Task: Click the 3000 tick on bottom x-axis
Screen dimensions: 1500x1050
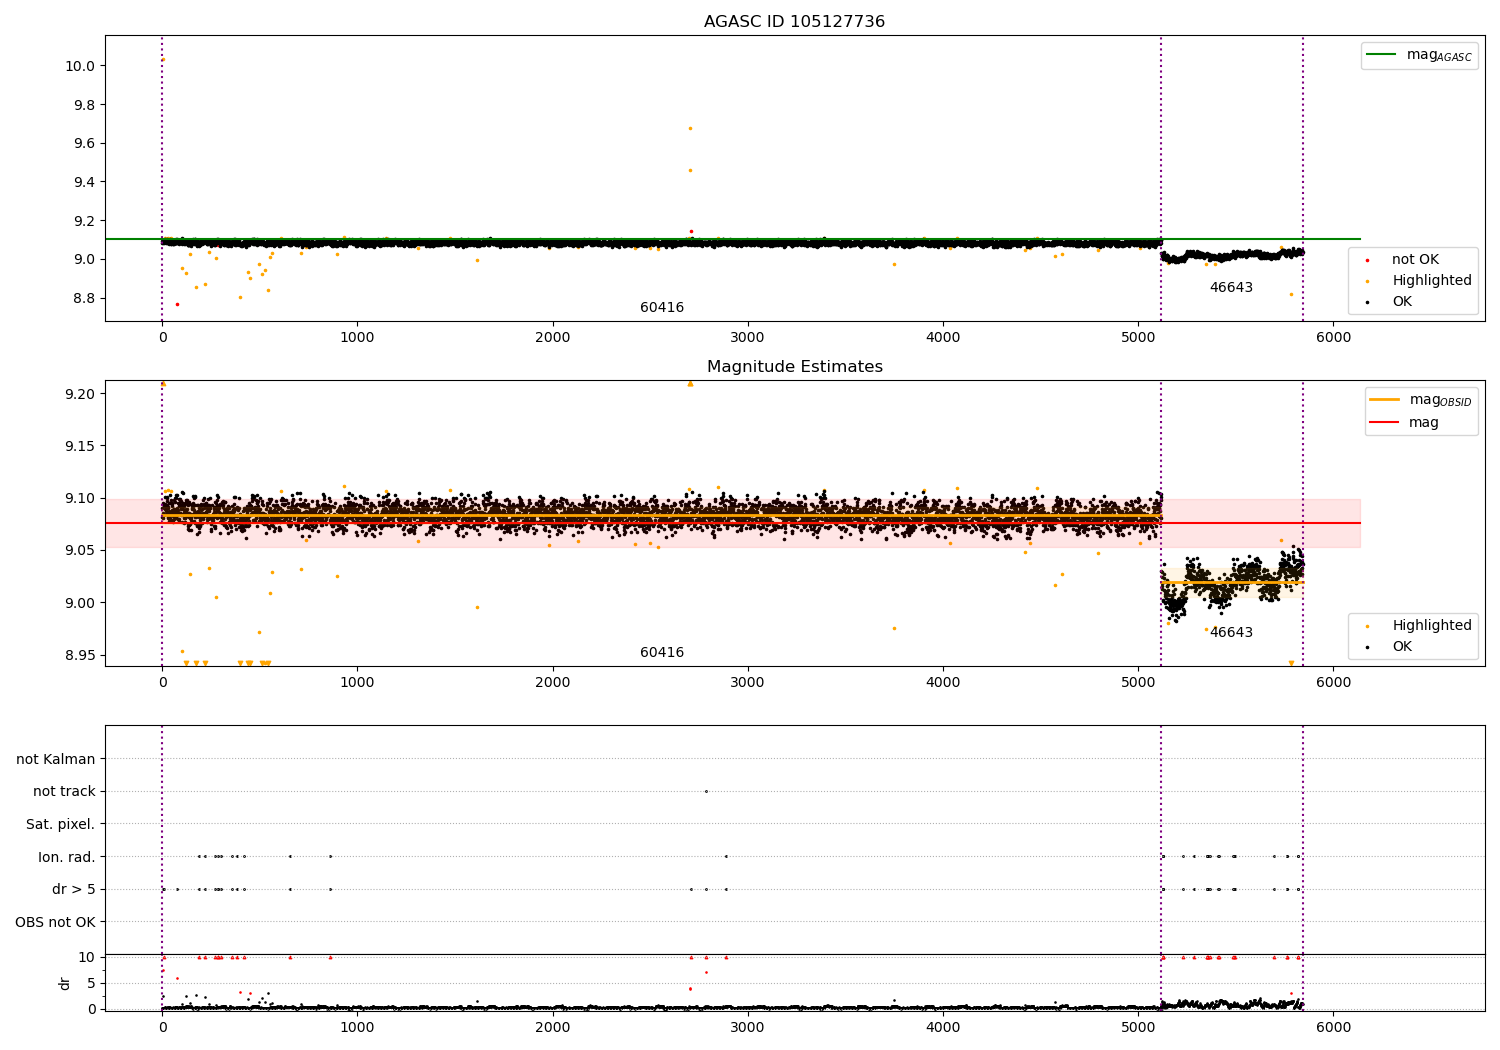Action: (748, 1027)
